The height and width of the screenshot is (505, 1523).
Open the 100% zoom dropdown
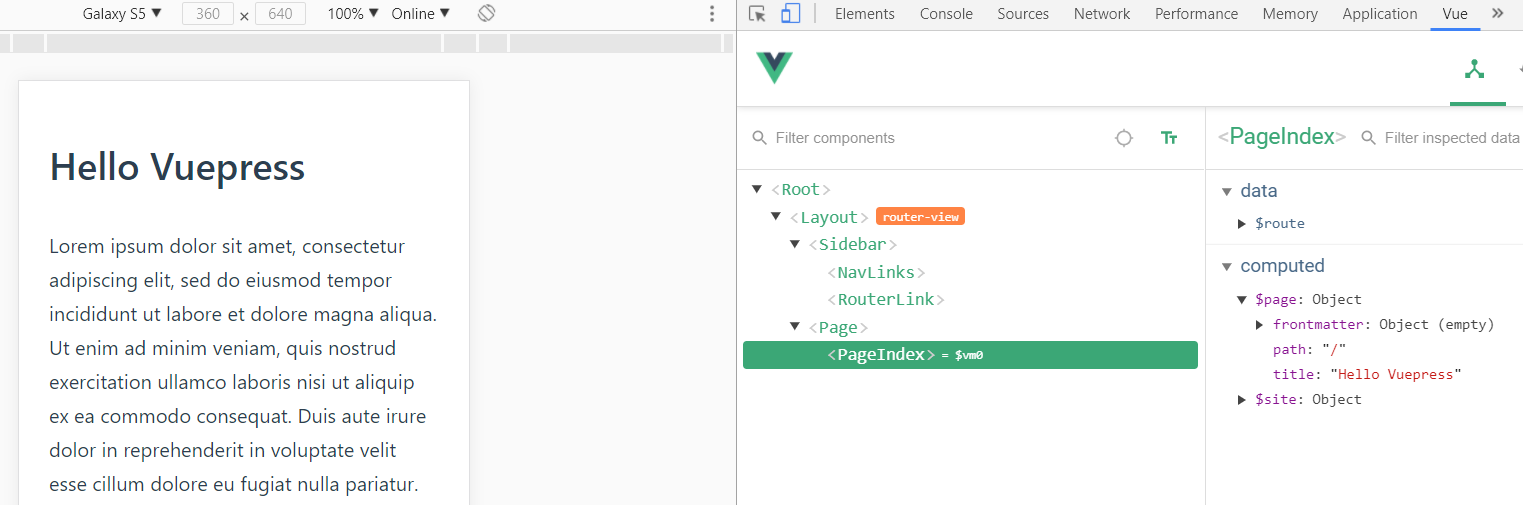pos(353,14)
